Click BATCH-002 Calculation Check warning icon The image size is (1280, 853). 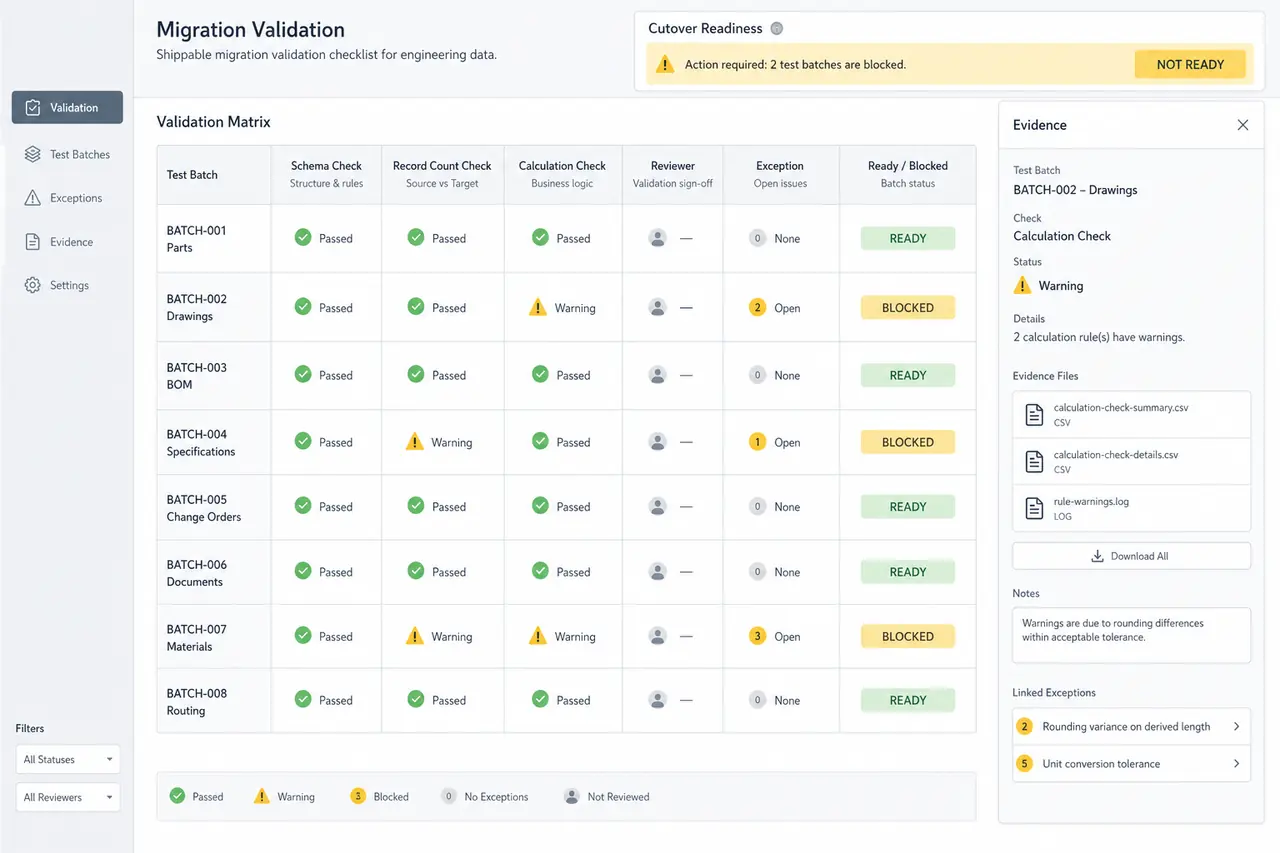538,307
